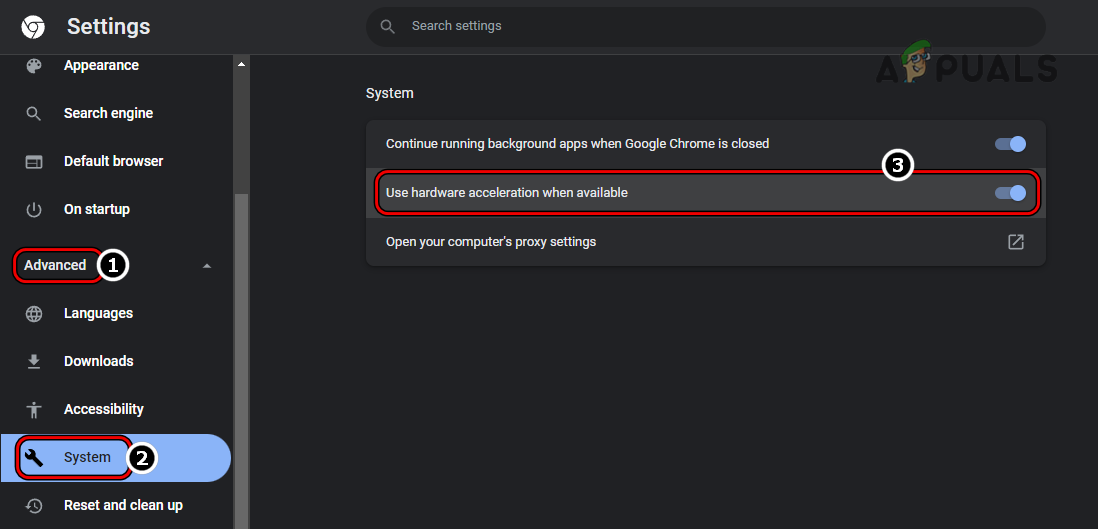Open the Downloads settings section
The height and width of the screenshot is (529, 1098).
[98, 361]
